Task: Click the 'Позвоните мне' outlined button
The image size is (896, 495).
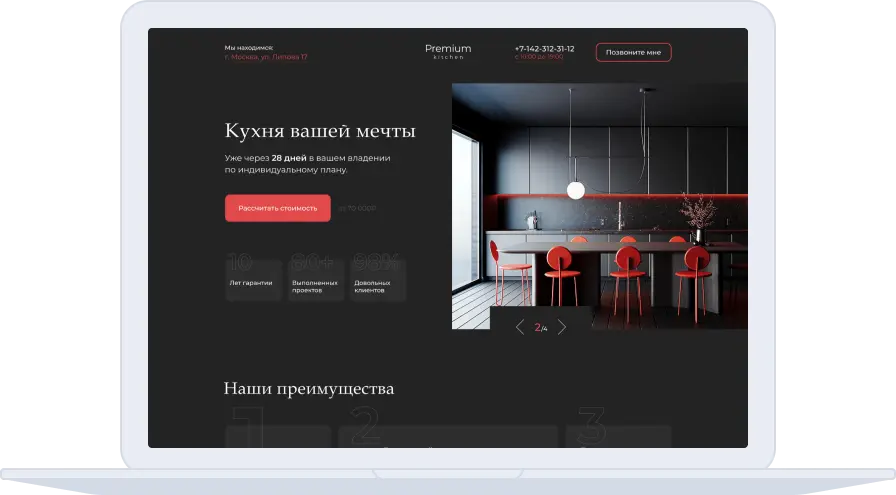Action: (633, 53)
